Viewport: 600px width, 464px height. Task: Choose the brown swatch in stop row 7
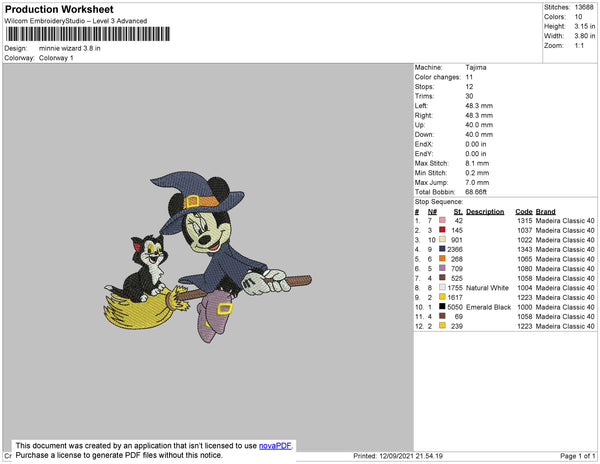click(442, 277)
